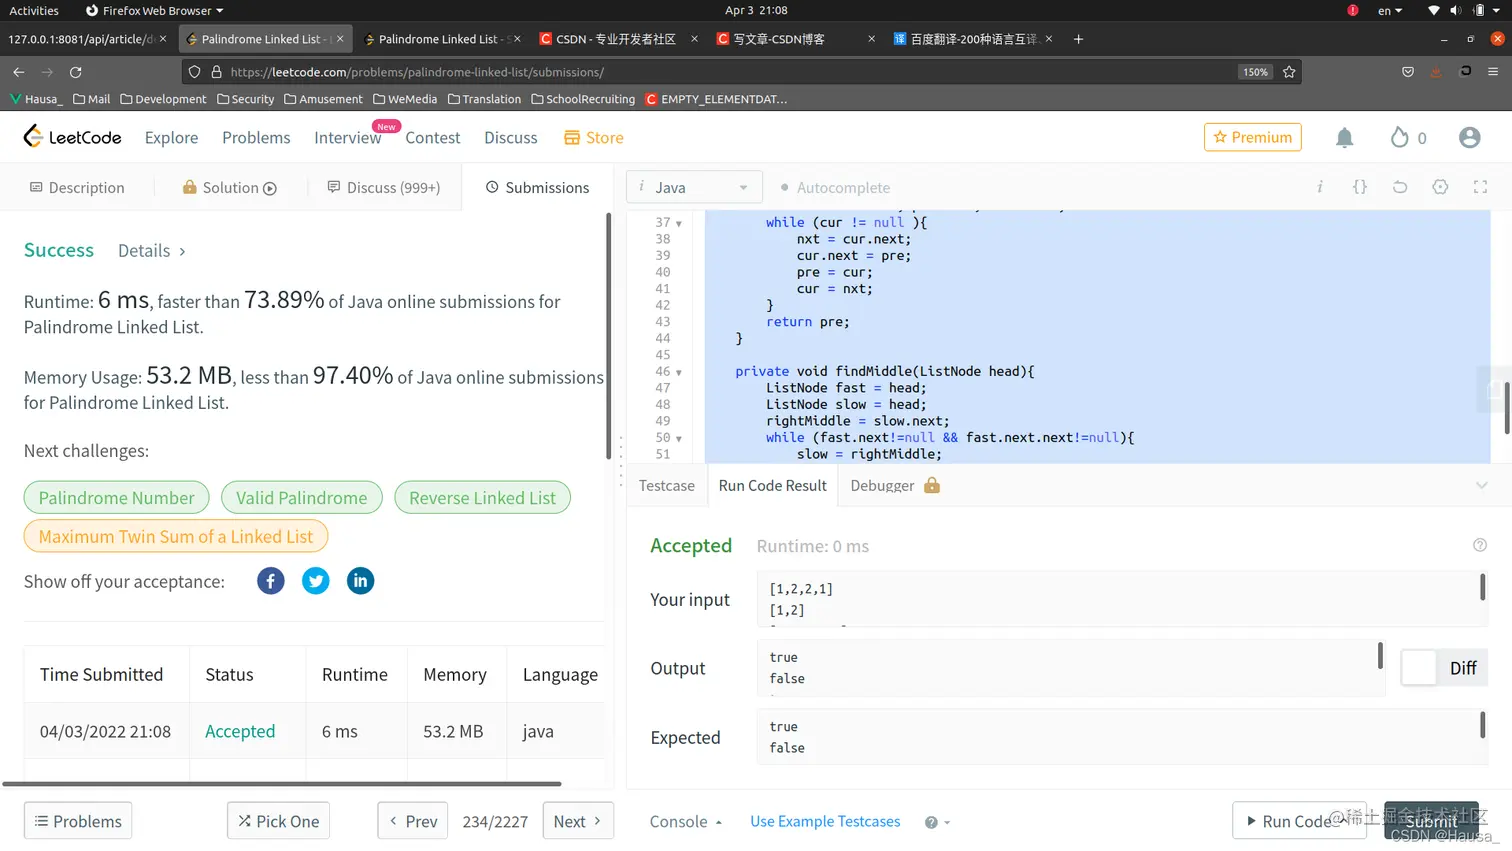Viewport: 1512px width, 851px height.
Task: Click the Premium button
Action: tap(1253, 137)
